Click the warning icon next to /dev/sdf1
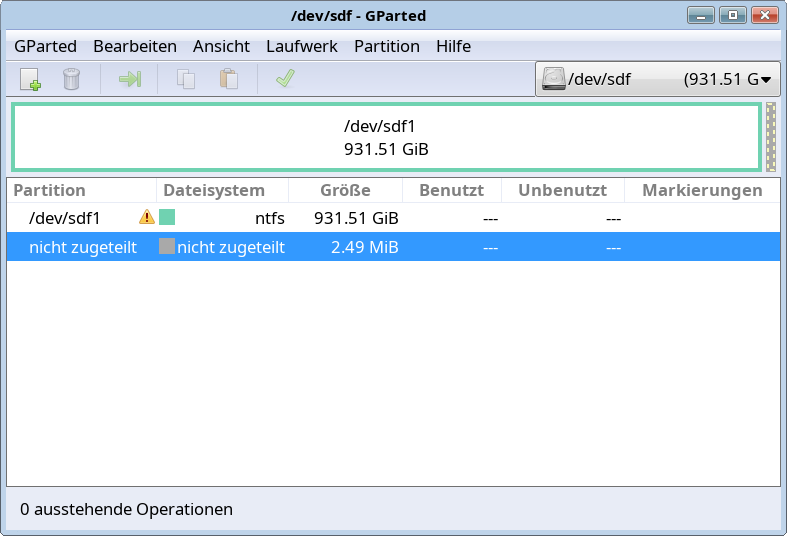This screenshot has height=536, width=787. 147,217
